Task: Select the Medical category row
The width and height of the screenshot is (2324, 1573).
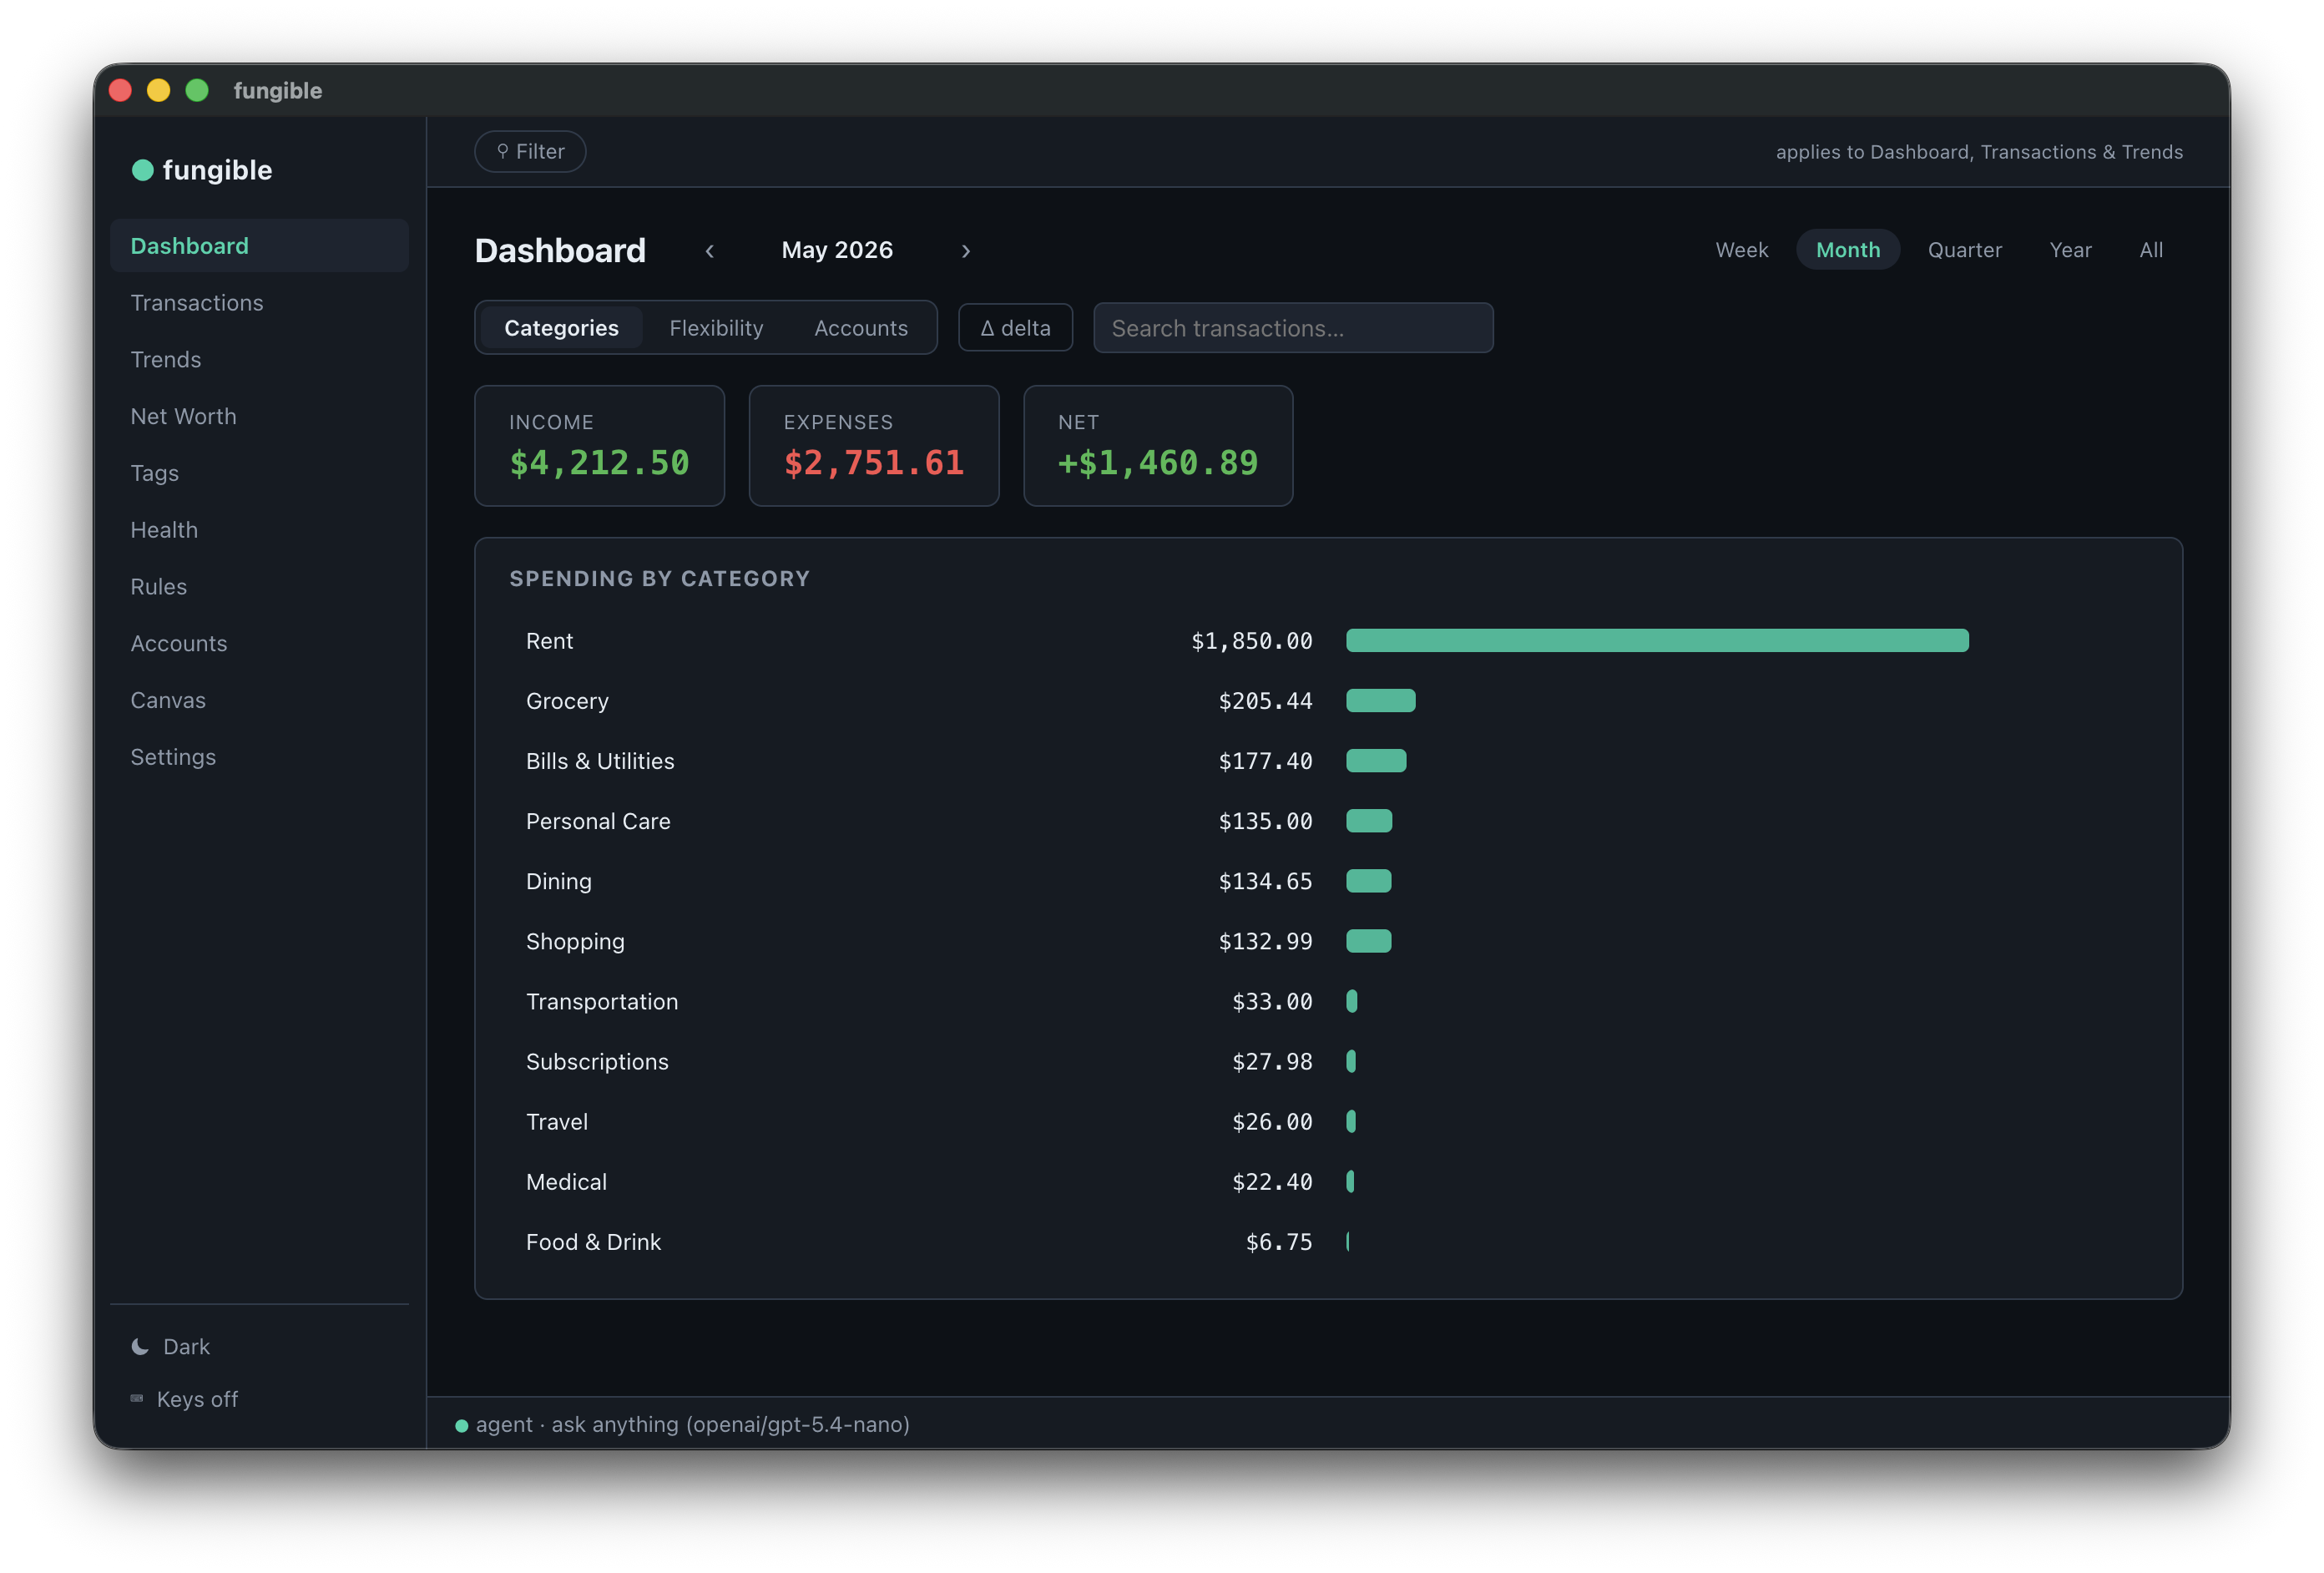Action: (x=1328, y=1181)
